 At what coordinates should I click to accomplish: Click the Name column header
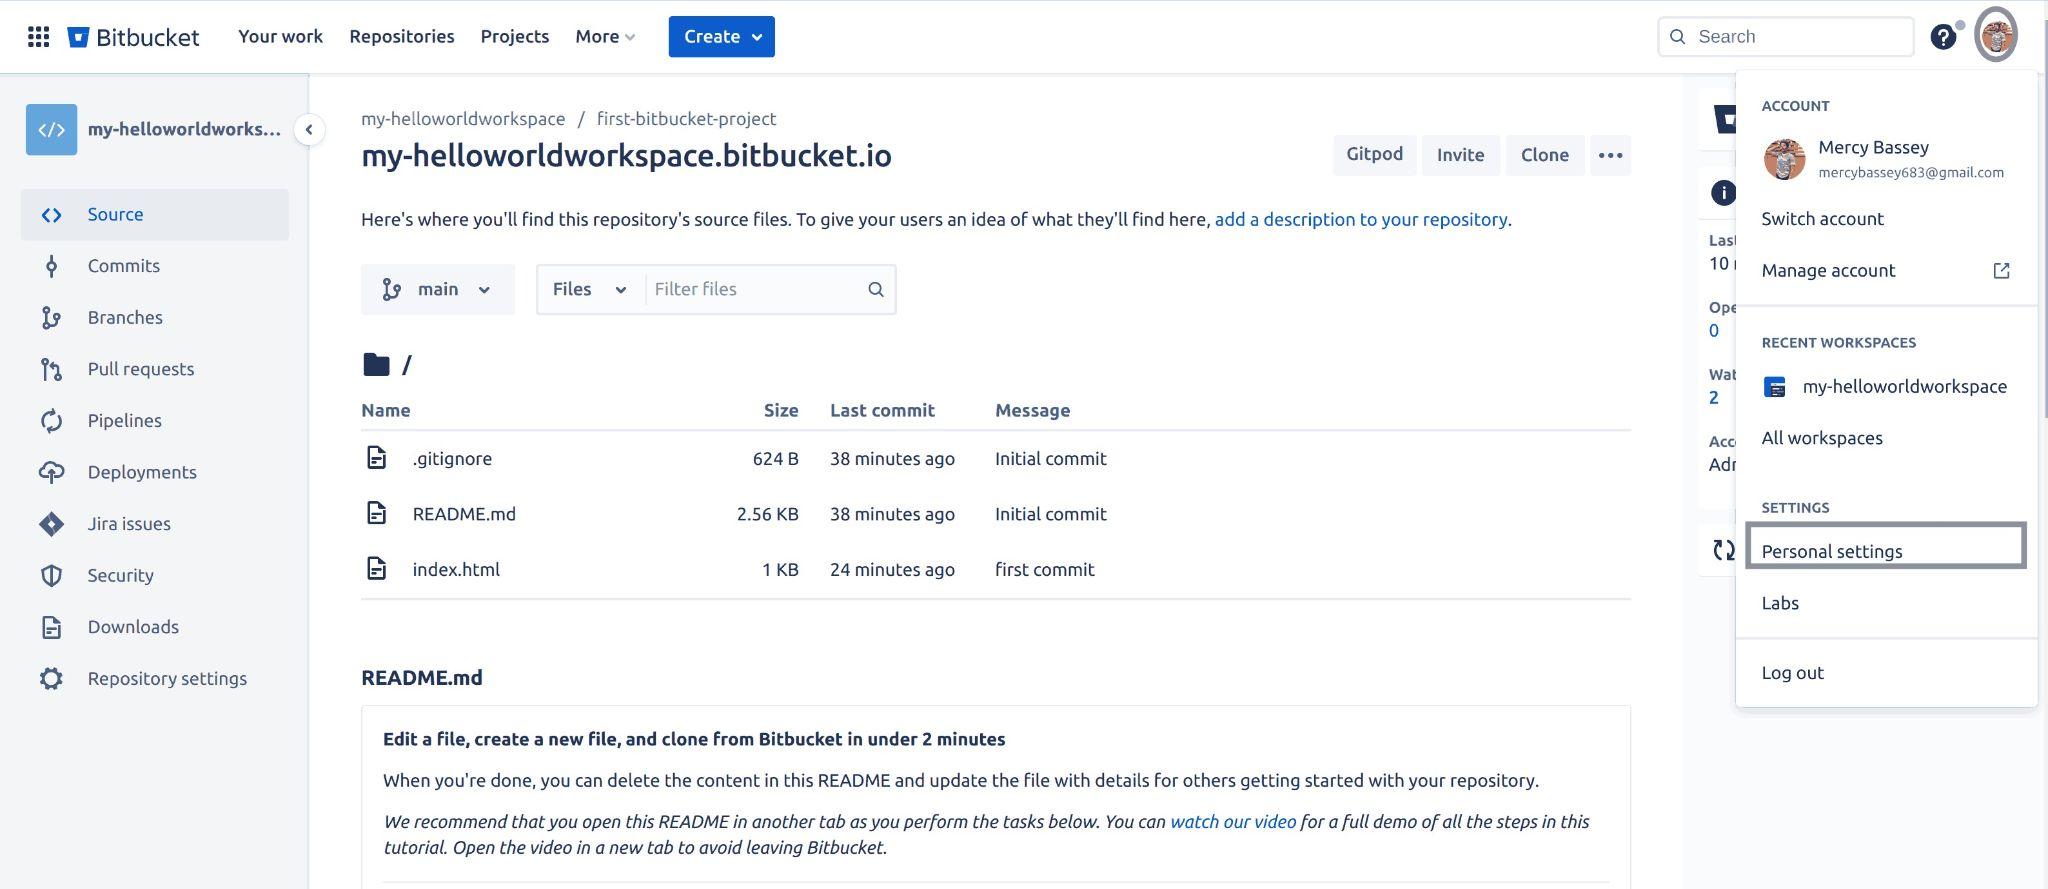pos(385,411)
